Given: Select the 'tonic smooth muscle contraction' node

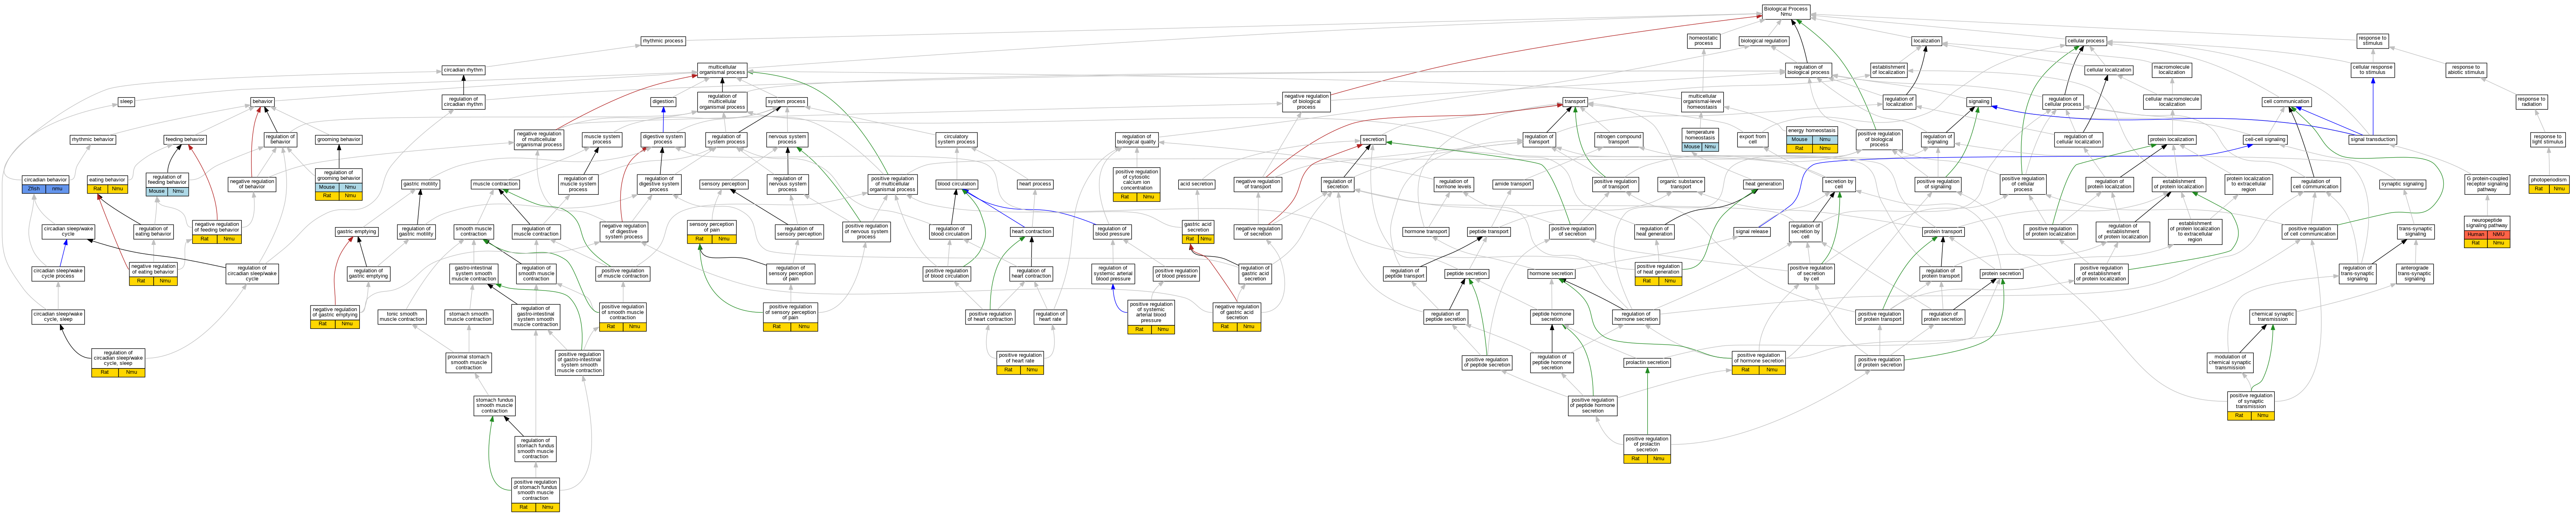Looking at the screenshot, I should pyautogui.click(x=402, y=317).
